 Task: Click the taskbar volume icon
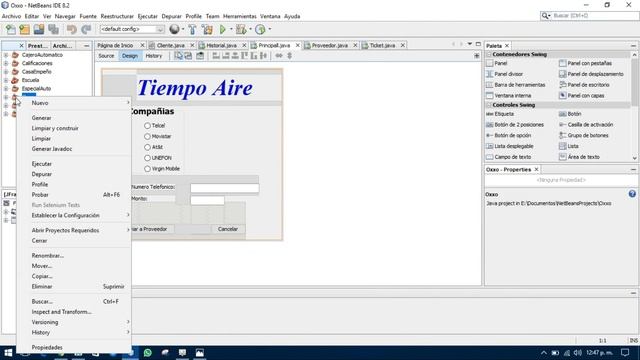(577, 353)
